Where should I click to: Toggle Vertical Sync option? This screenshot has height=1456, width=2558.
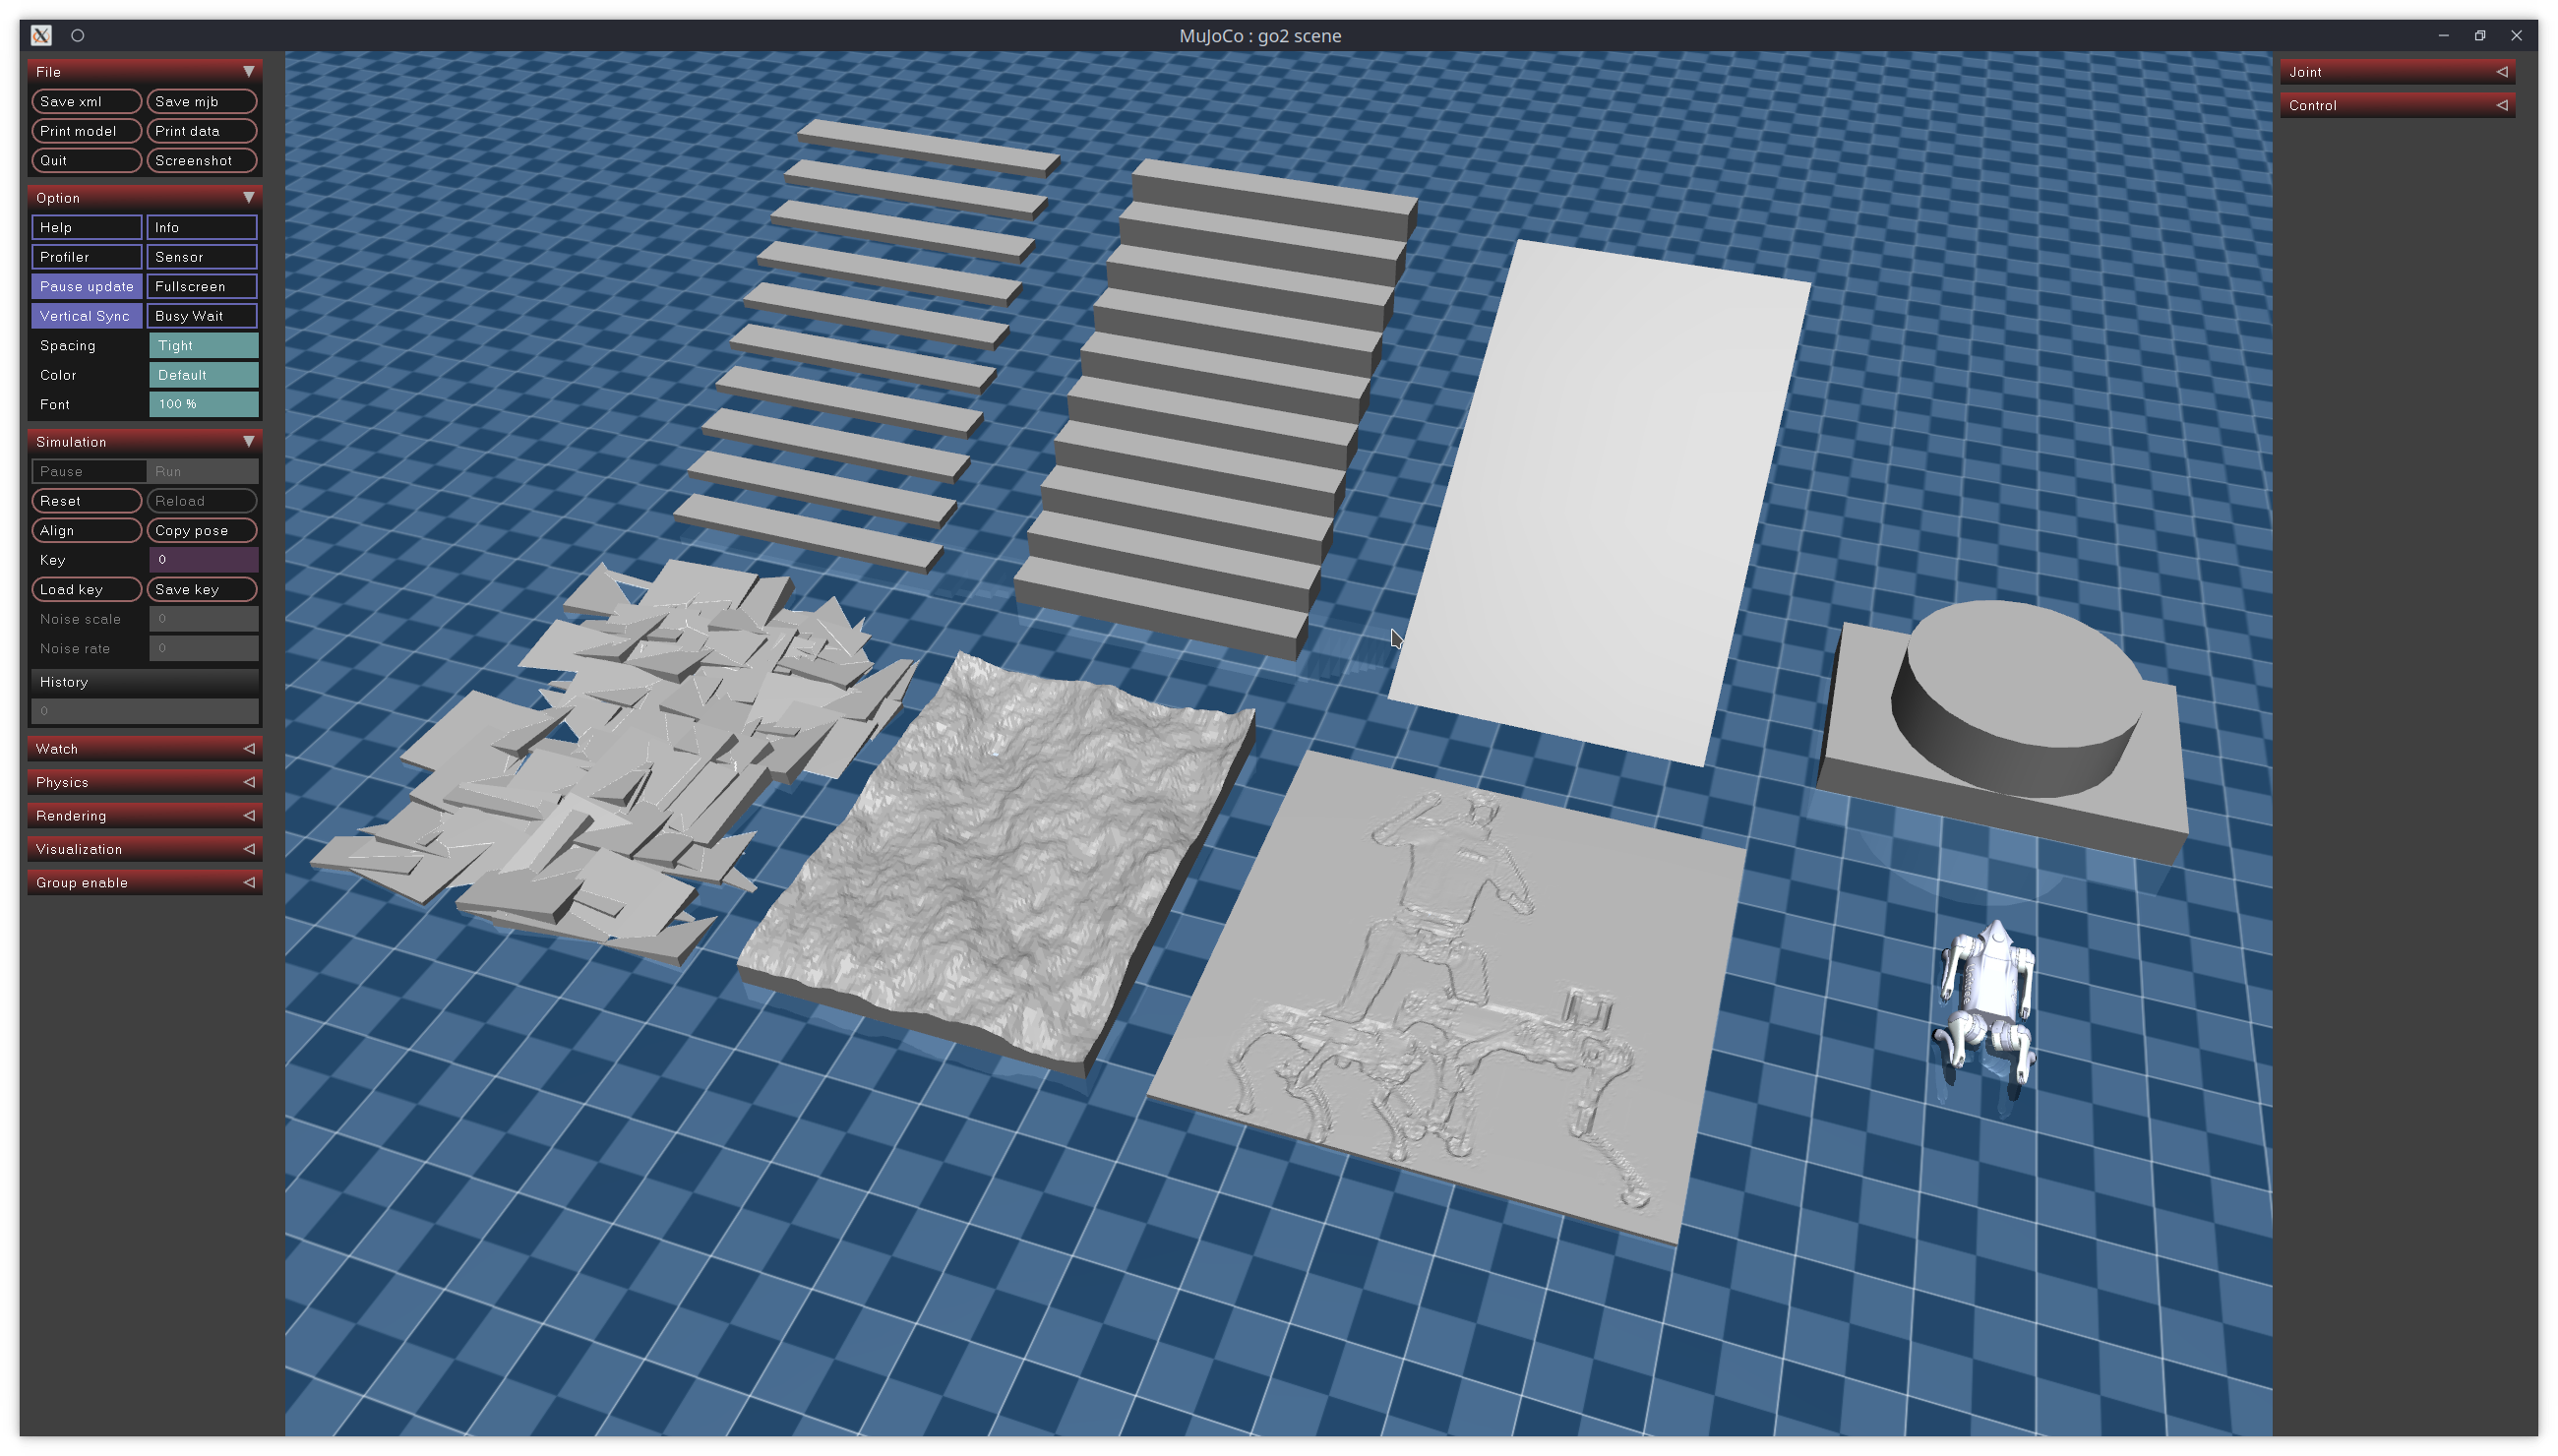pos(85,316)
